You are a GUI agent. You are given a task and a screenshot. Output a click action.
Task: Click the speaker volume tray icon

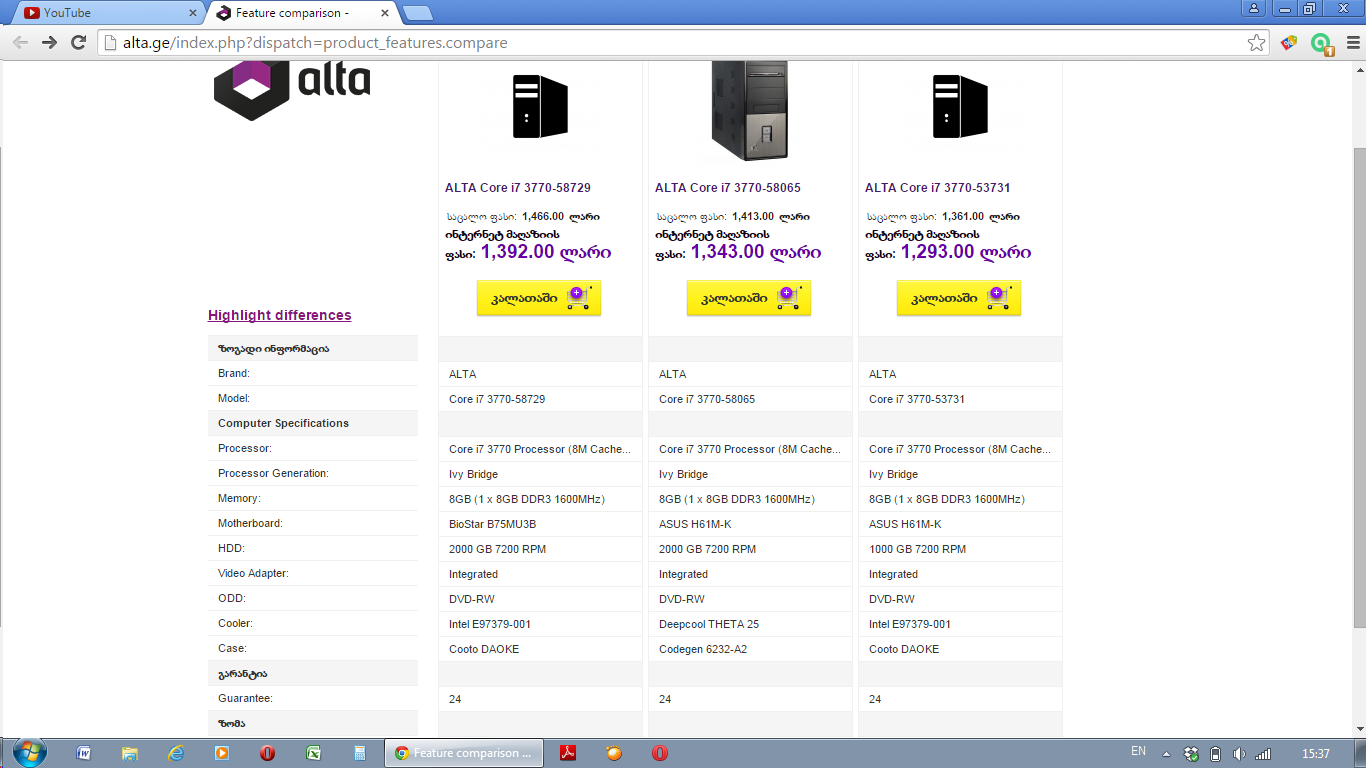pyautogui.click(x=1239, y=753)
